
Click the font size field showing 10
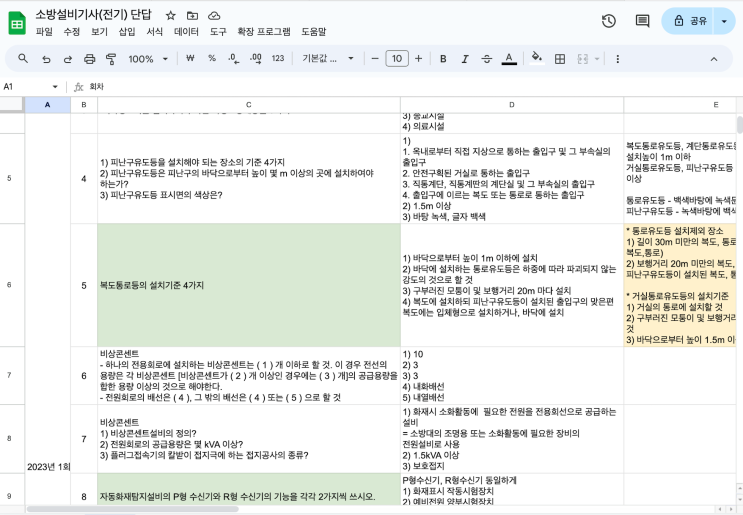[x=397, y=59]
